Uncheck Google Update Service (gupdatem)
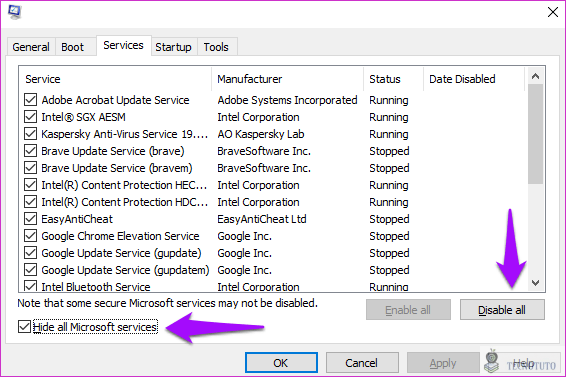The width and height of the screenshot is (566, 377). coord(30,269)
